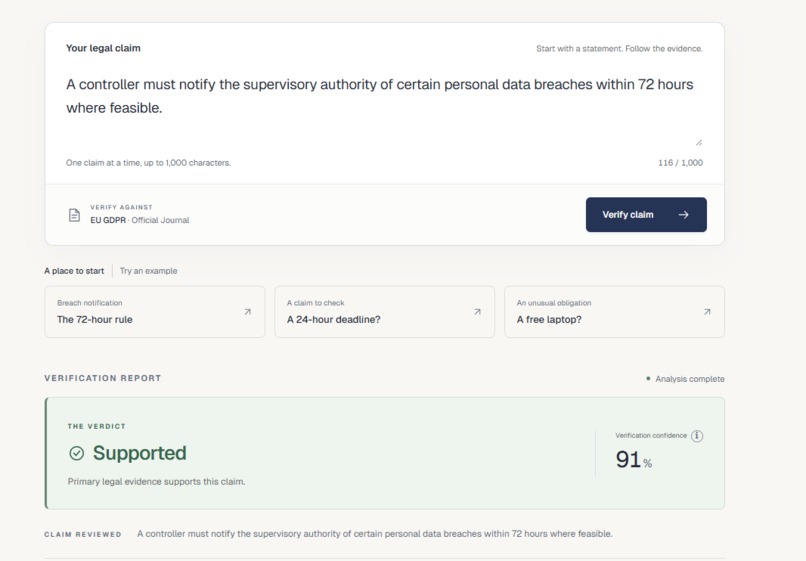Open the 24-hour deadline example card
Viewport: 806px width, 561px height.
(x=384, y=312)
